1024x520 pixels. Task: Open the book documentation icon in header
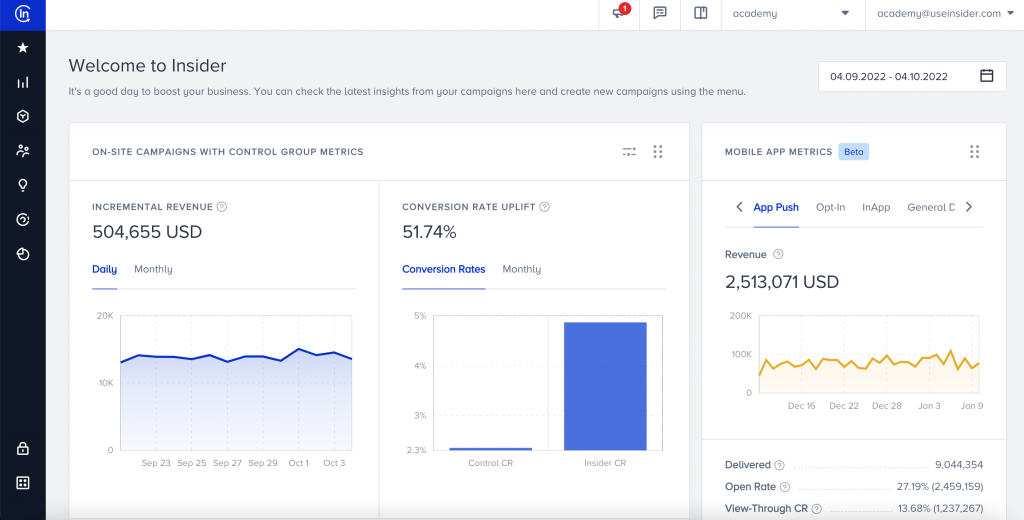(700, 14)
